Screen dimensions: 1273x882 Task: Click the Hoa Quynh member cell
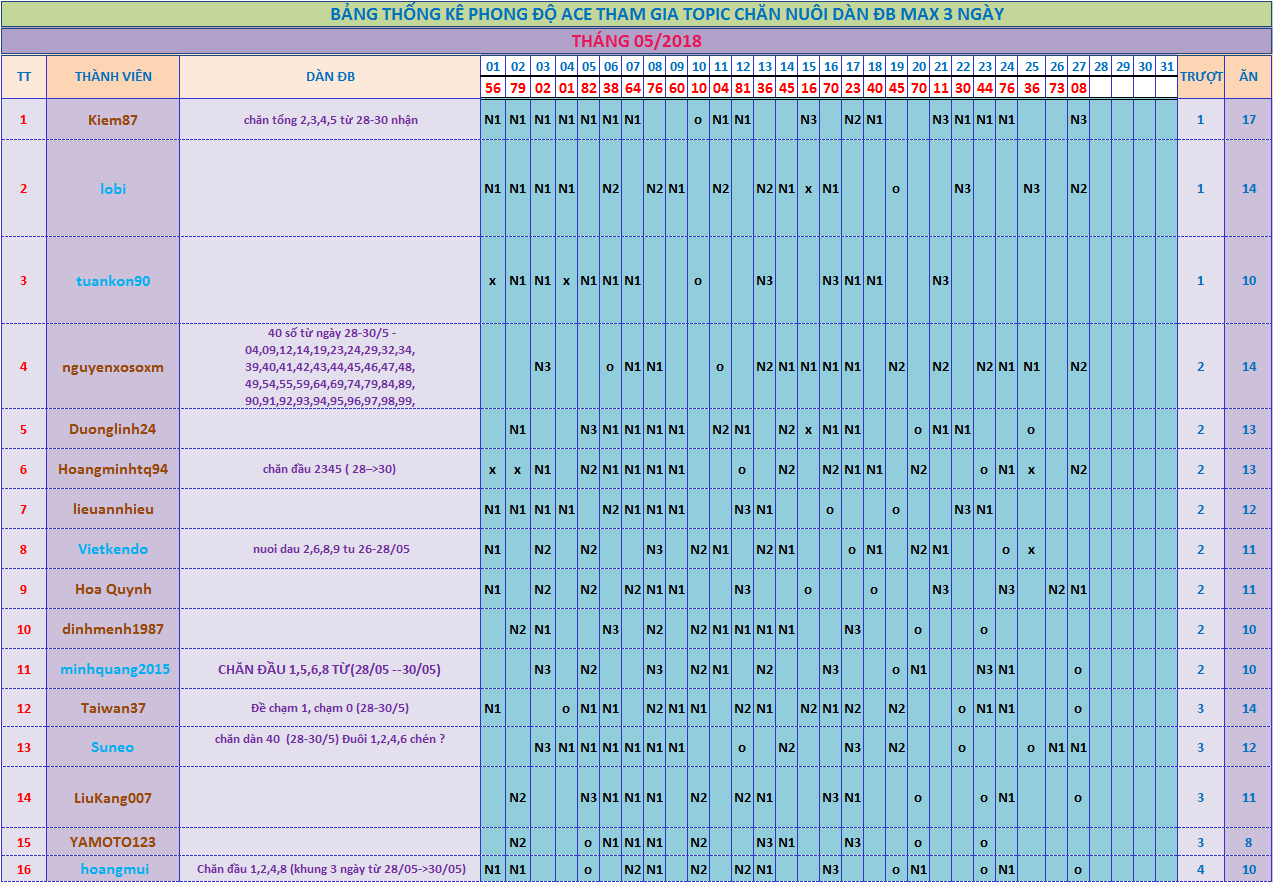113,589
